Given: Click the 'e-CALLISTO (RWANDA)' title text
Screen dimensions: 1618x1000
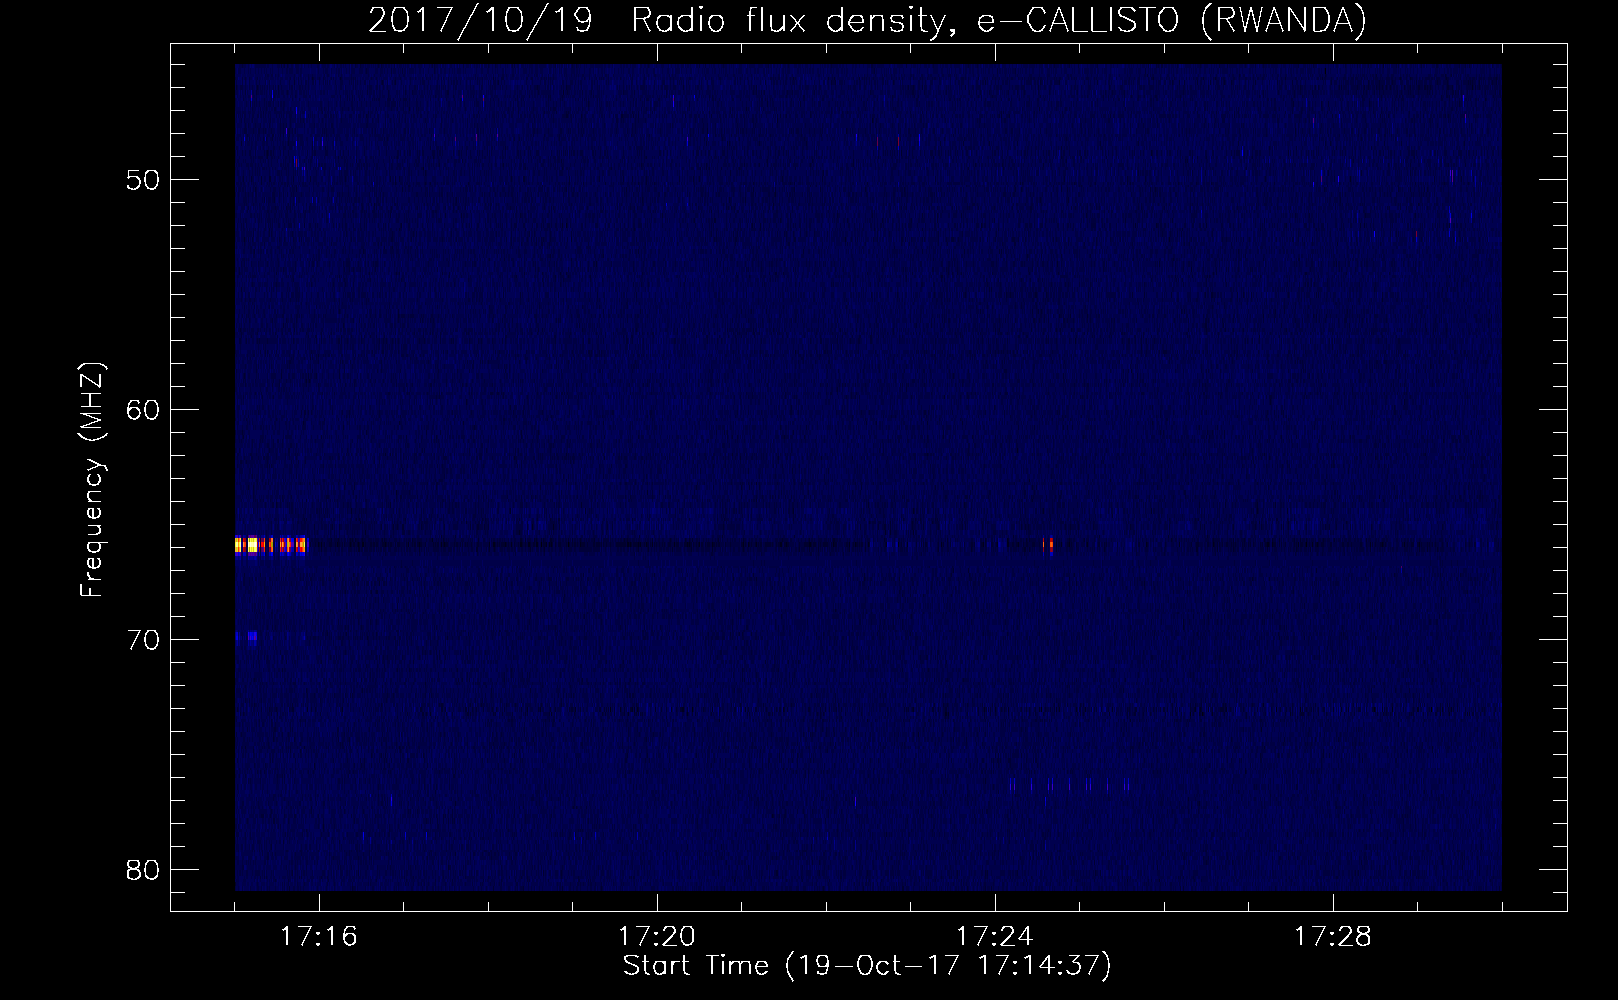Looking at the screenshot, I should (x=1171, y=21).
